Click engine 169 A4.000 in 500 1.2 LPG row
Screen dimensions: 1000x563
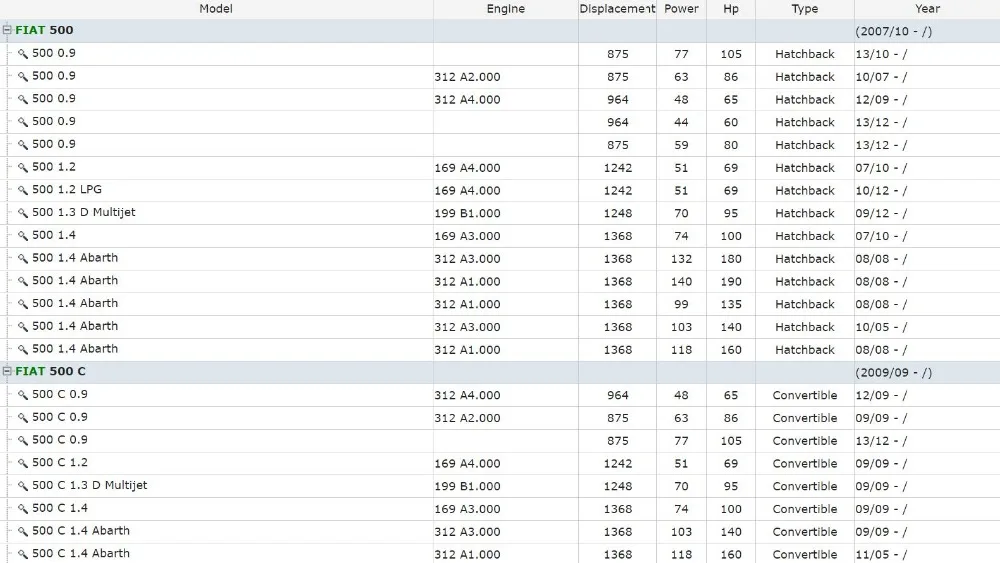pyautogui.click(x=467, y=190)
